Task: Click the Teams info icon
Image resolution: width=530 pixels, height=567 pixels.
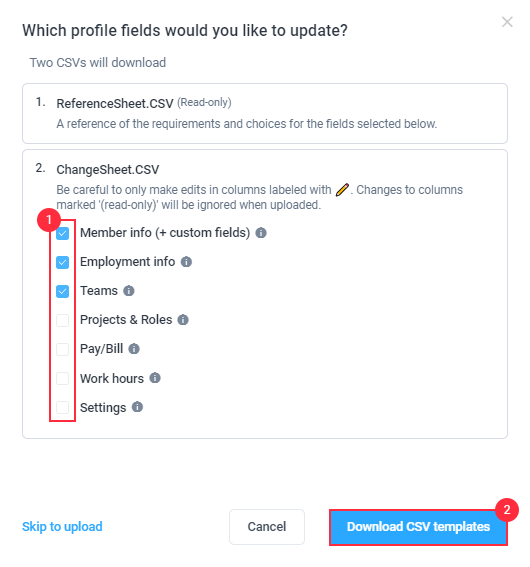Action: [129, 291]
